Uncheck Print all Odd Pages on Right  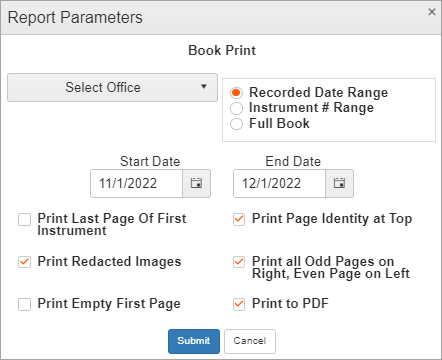239,262
